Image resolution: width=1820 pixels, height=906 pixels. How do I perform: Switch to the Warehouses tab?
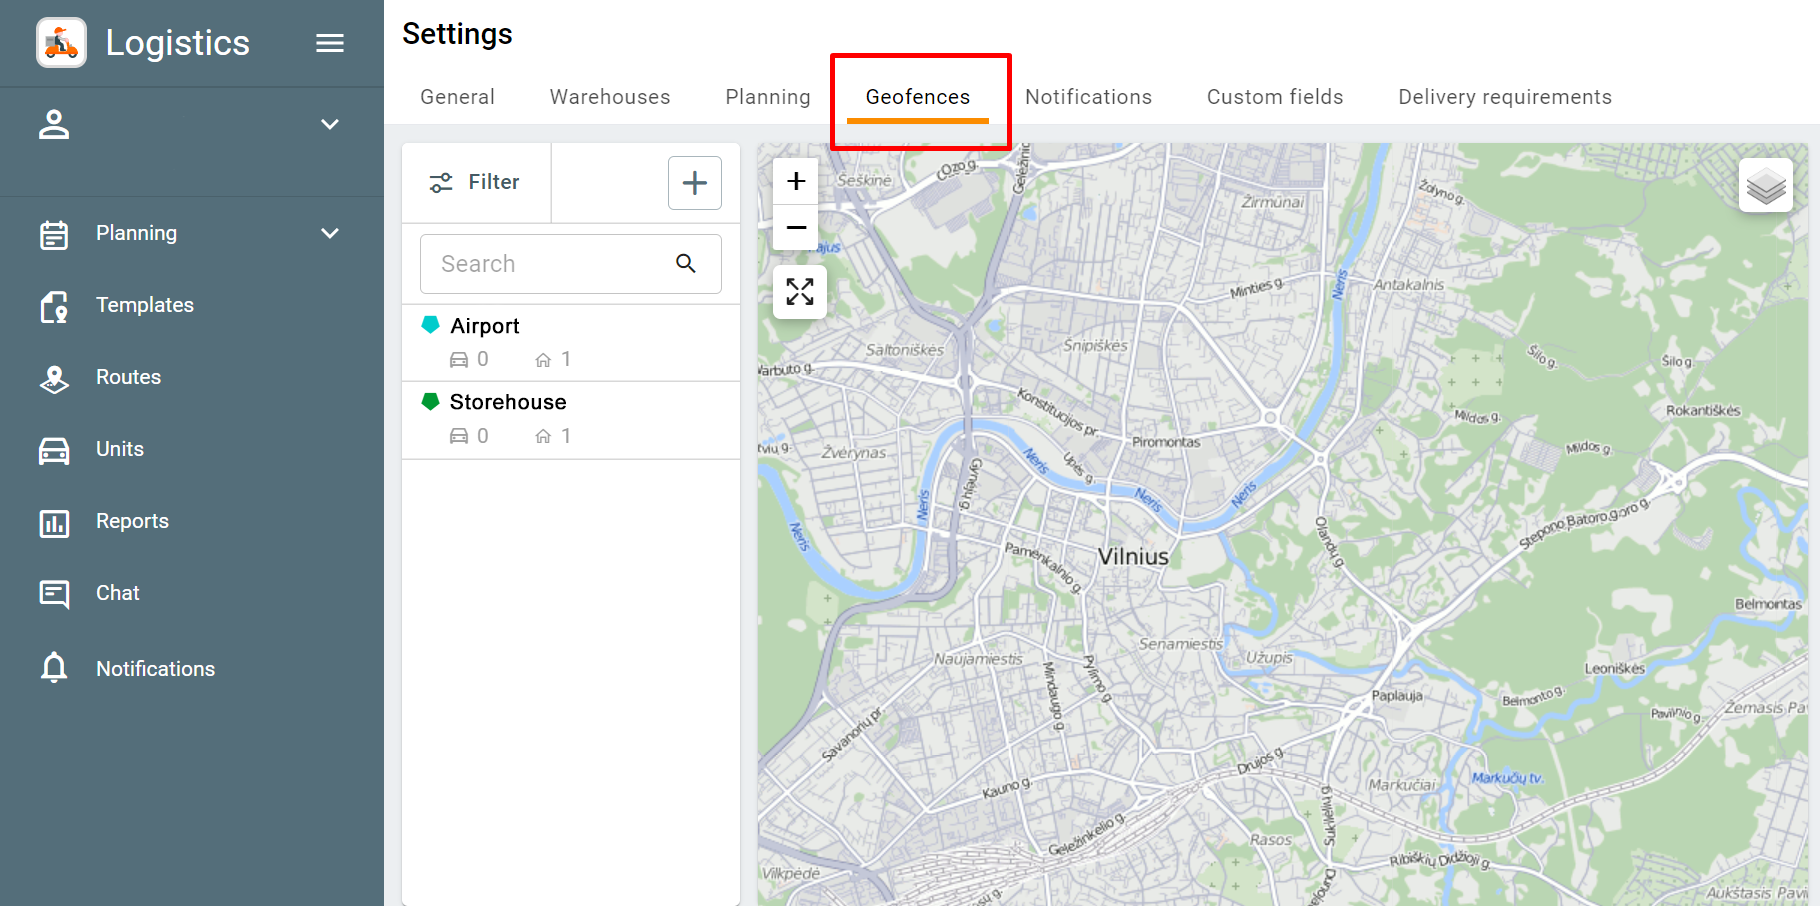(x=609, y=96)
